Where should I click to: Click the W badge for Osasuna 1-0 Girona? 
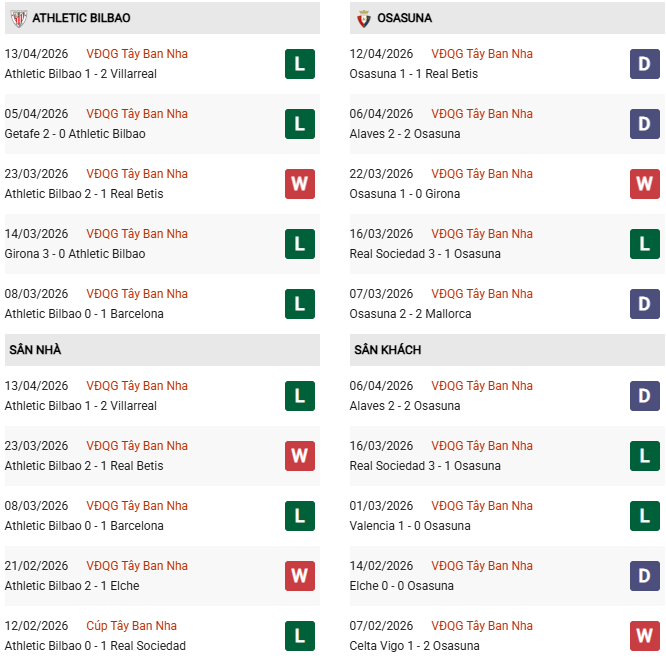point(644,184)
